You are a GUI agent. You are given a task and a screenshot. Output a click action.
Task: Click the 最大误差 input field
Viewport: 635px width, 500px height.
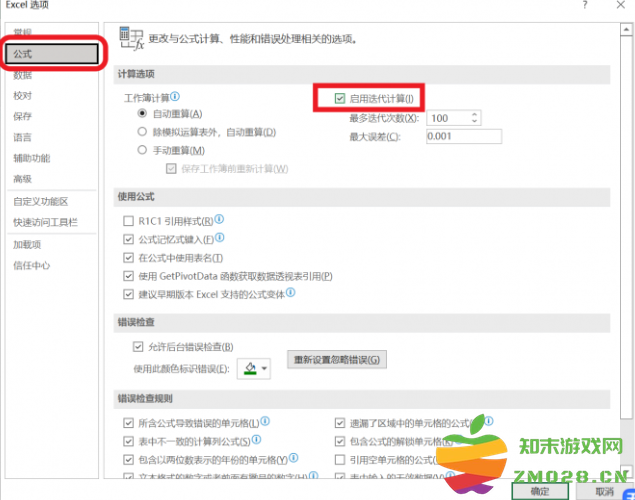(453, 136)
